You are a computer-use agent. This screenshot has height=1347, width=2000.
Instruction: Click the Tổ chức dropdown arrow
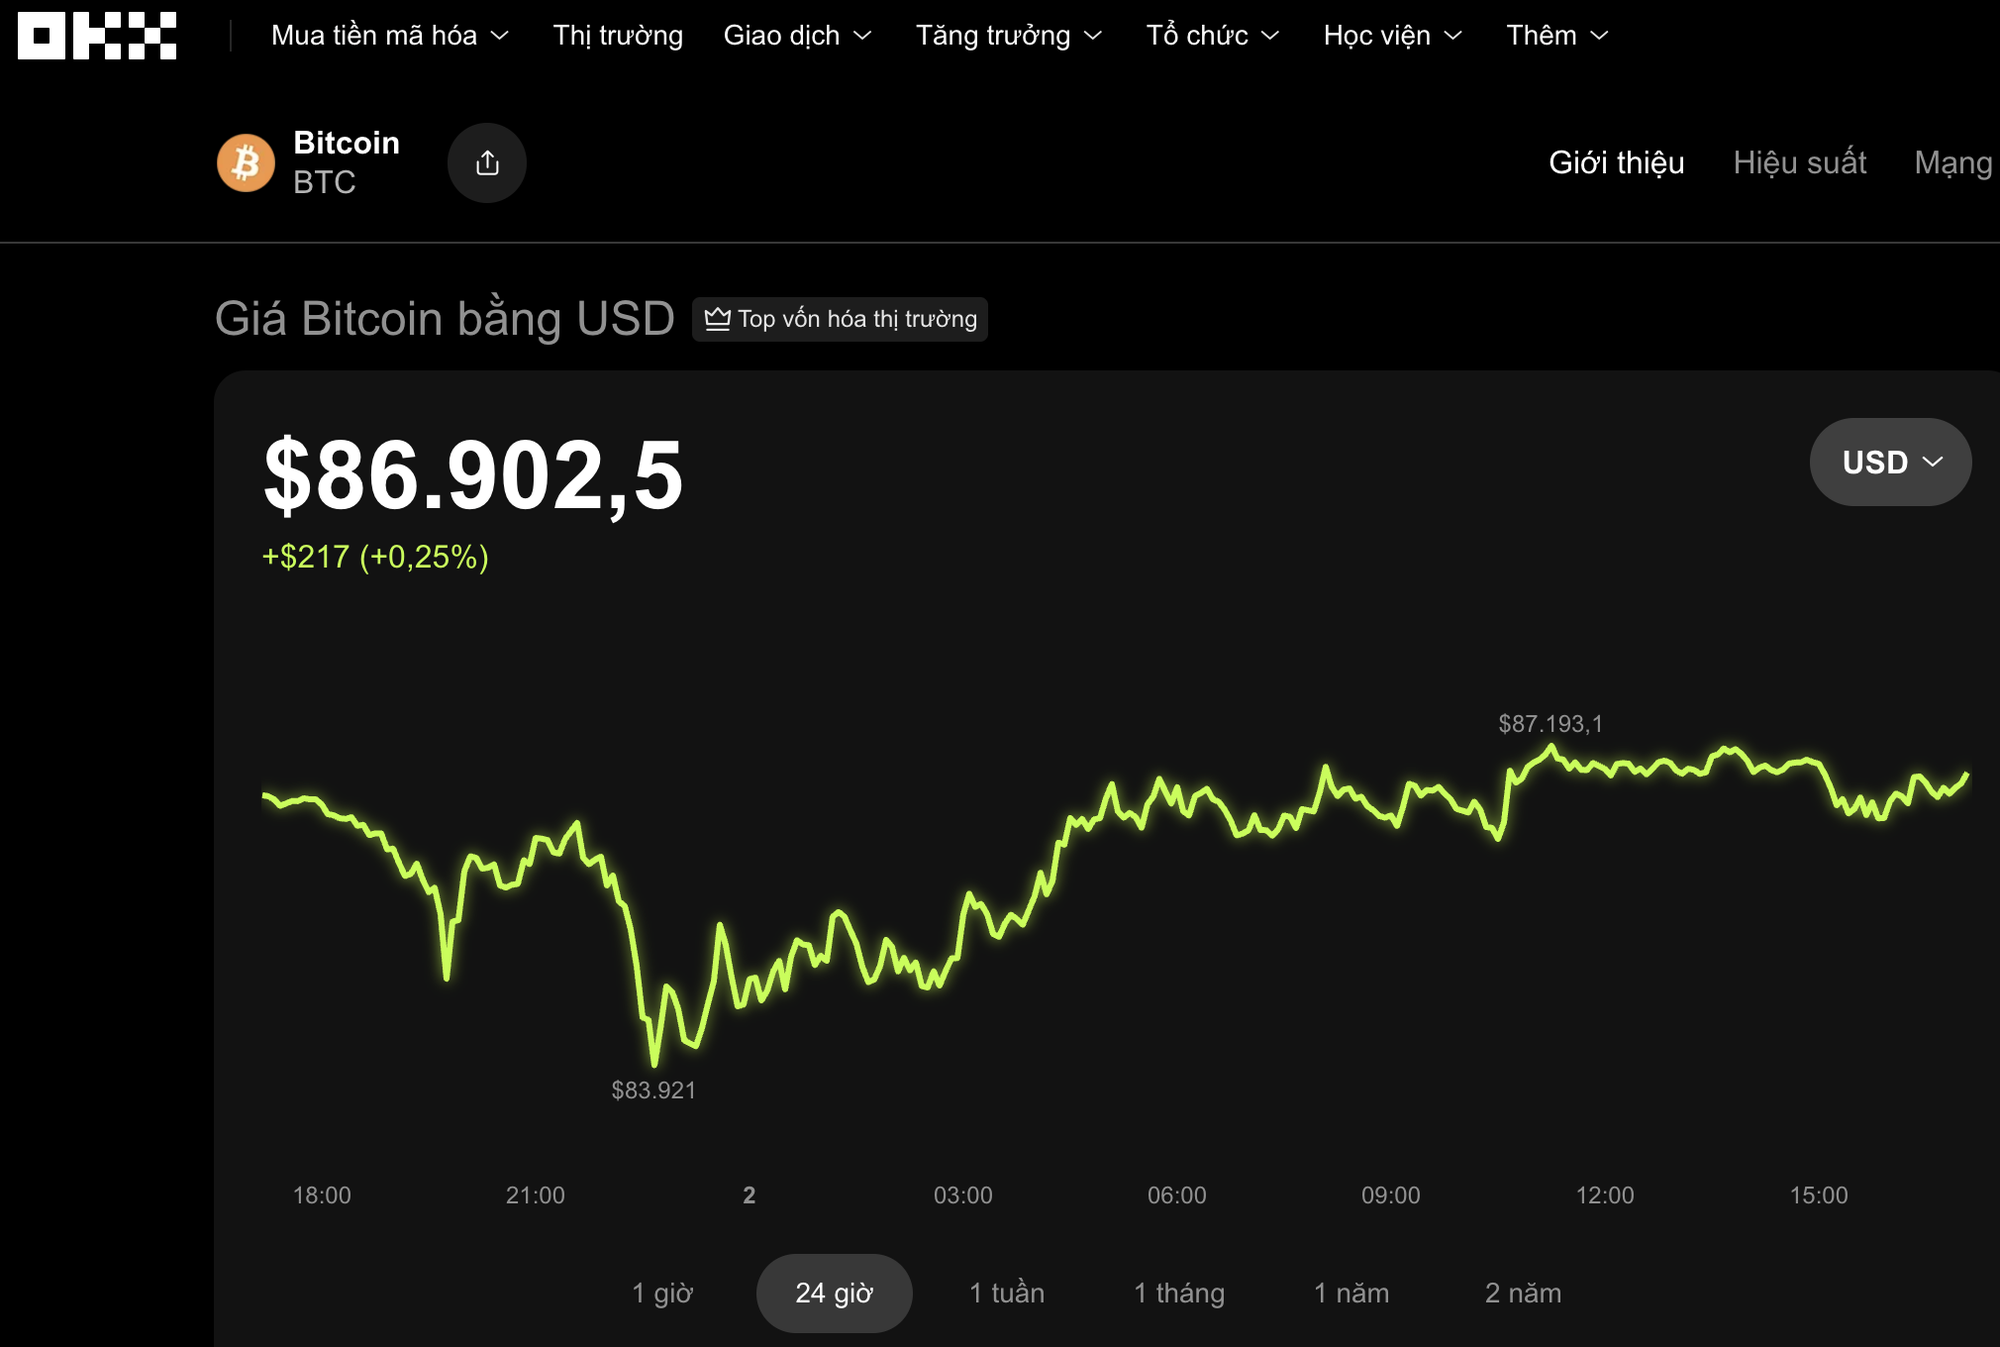point(1273,36)
